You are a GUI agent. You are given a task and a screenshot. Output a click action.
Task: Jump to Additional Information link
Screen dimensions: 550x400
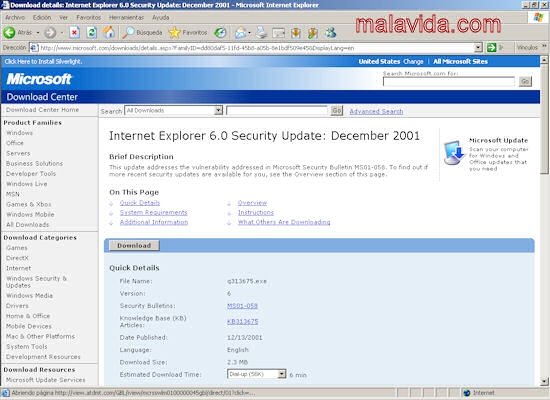point(154,222)
